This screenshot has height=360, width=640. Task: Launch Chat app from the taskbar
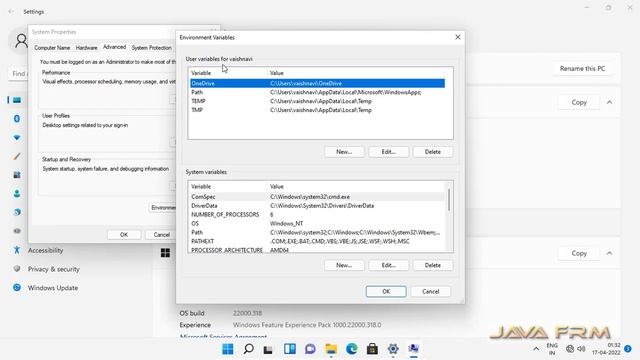[310, 349]
